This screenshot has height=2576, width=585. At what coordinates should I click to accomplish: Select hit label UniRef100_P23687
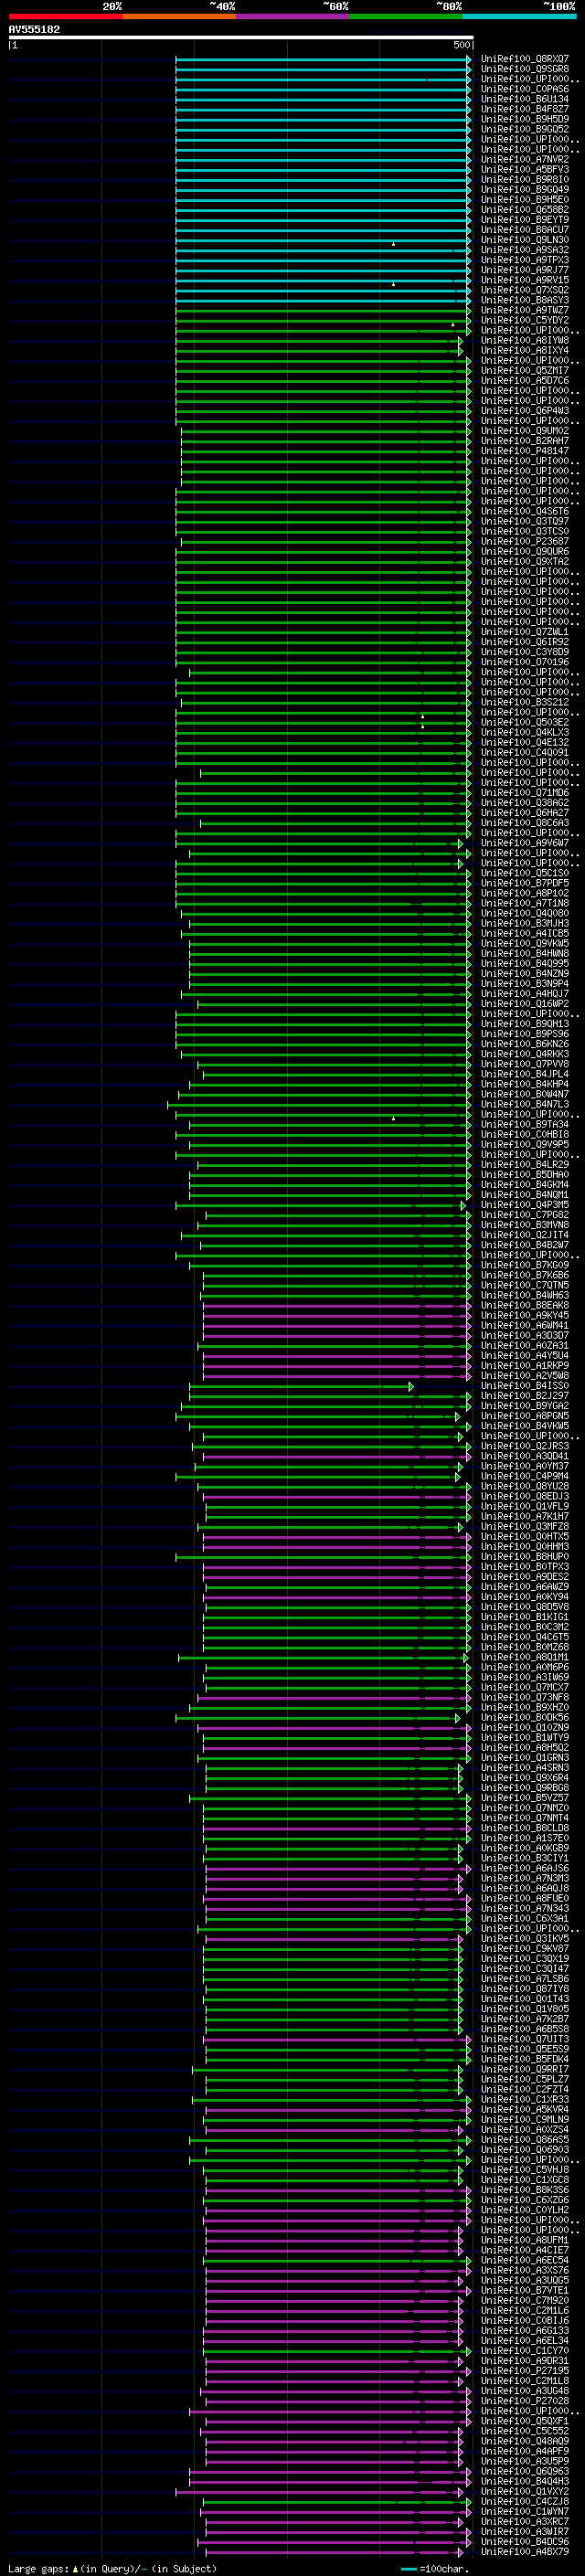[x=524, y=541]
